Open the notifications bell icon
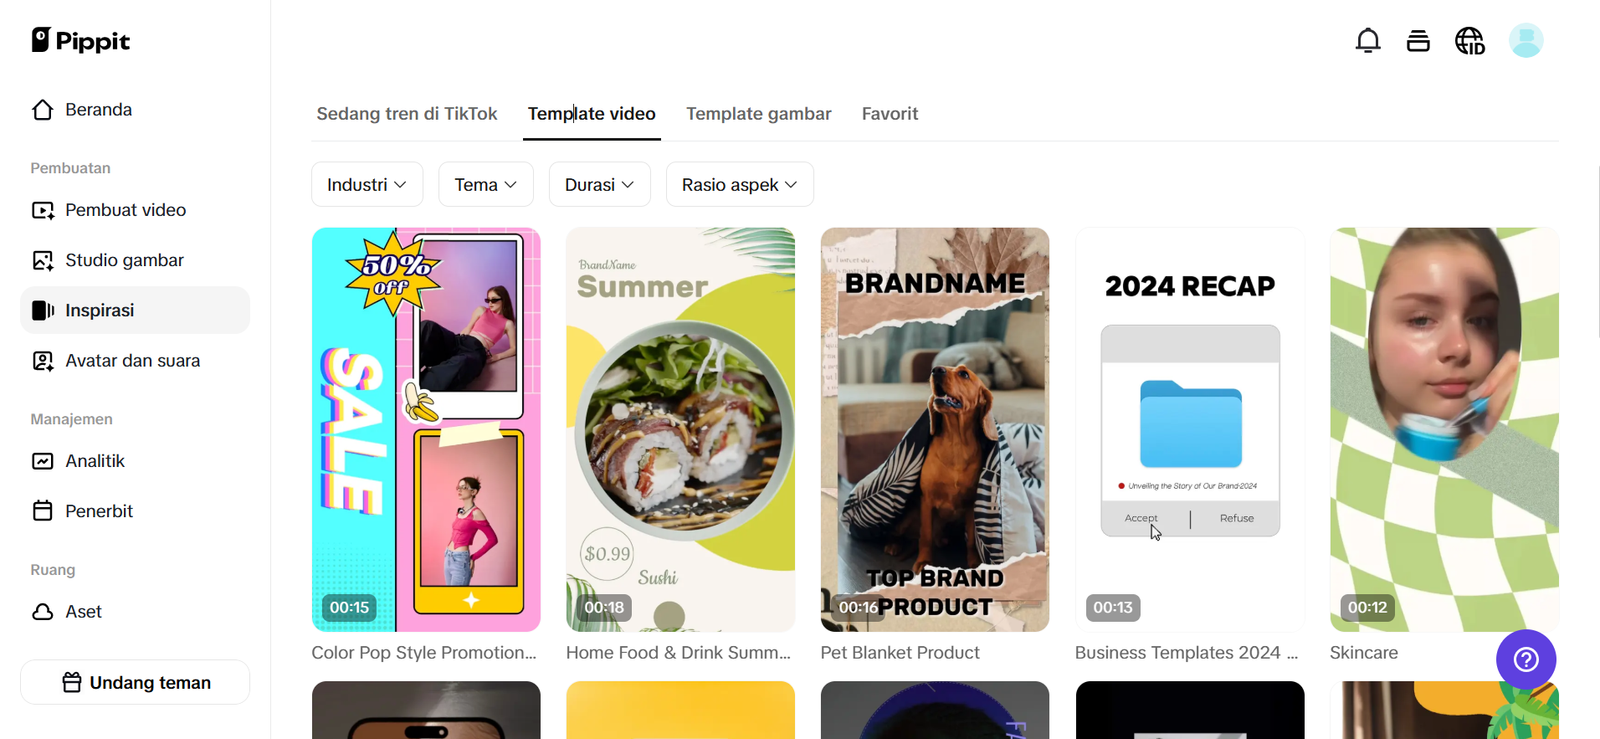The width and height of the screenshot is (1600, 739). [1368, 41]
